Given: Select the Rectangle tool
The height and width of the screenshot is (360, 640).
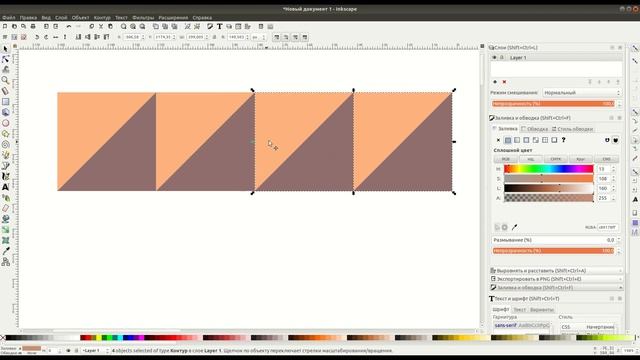Looking at the screenshot, I should click(5, 102).
